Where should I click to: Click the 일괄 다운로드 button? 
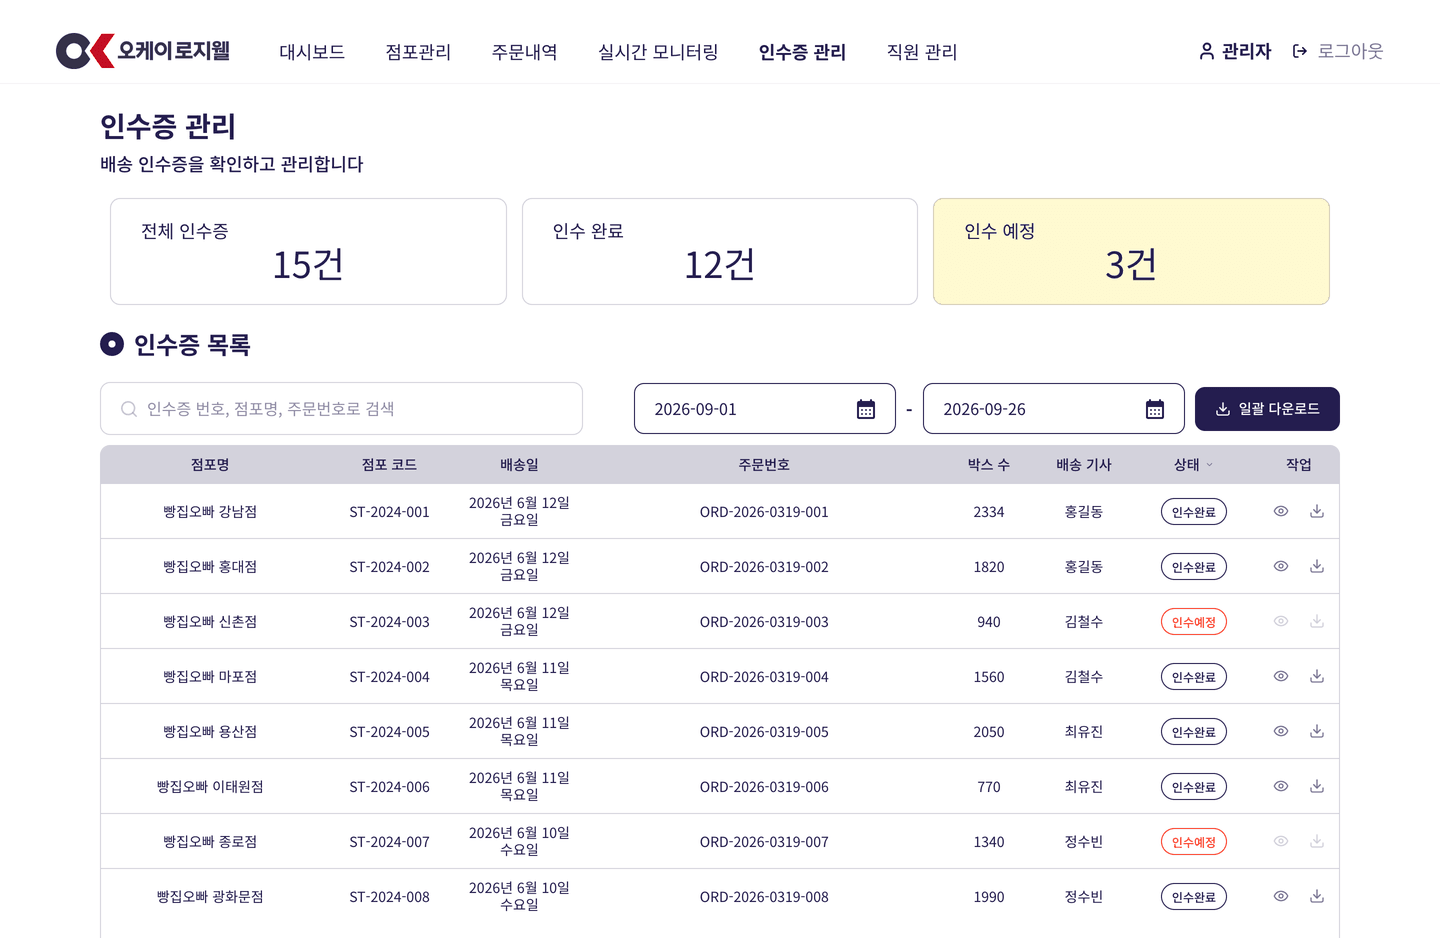pos(1267,409)
